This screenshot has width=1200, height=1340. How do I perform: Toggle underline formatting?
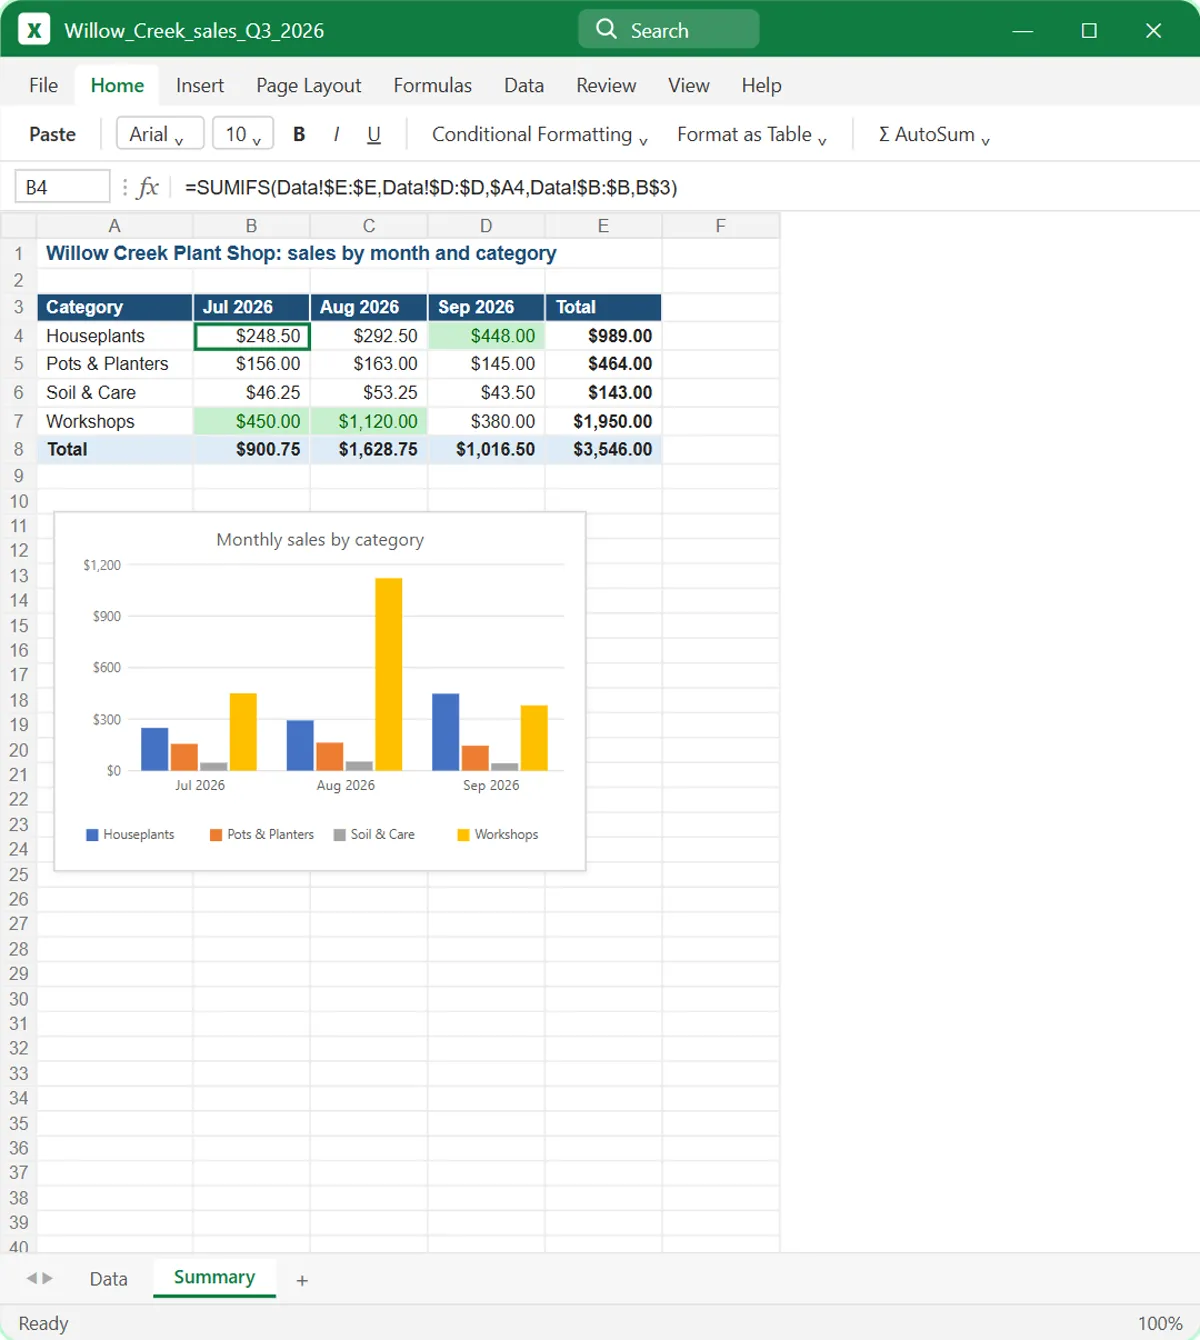[374, 134]
